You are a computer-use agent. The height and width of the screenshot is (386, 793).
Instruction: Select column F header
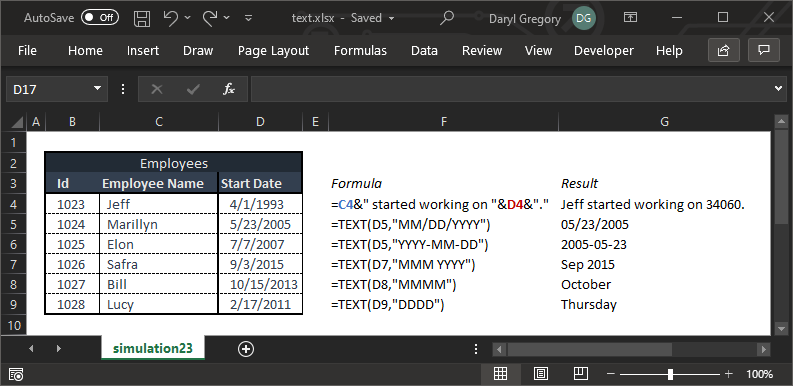coord(444,121)
